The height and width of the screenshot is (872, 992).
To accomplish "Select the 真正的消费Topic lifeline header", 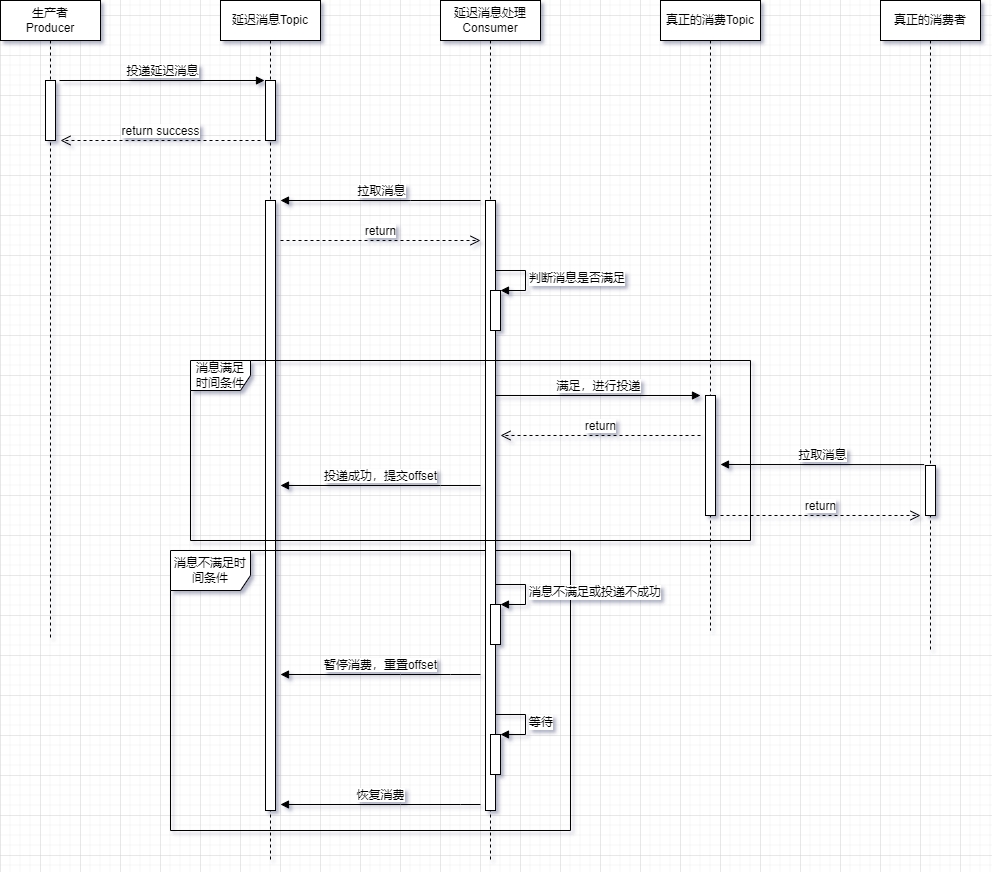I will pyautogui.click(x=710, y=21).
